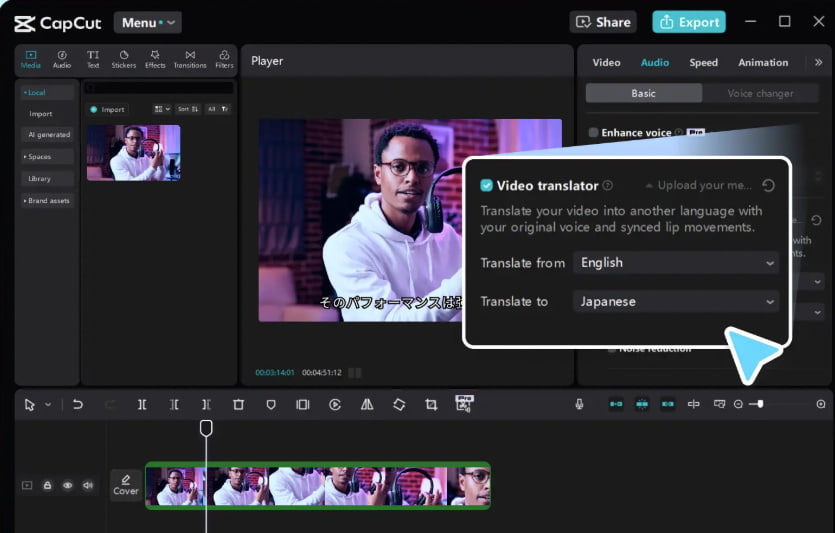Click the Crop tool icon
835x533 pixels.
coord(431,404)
